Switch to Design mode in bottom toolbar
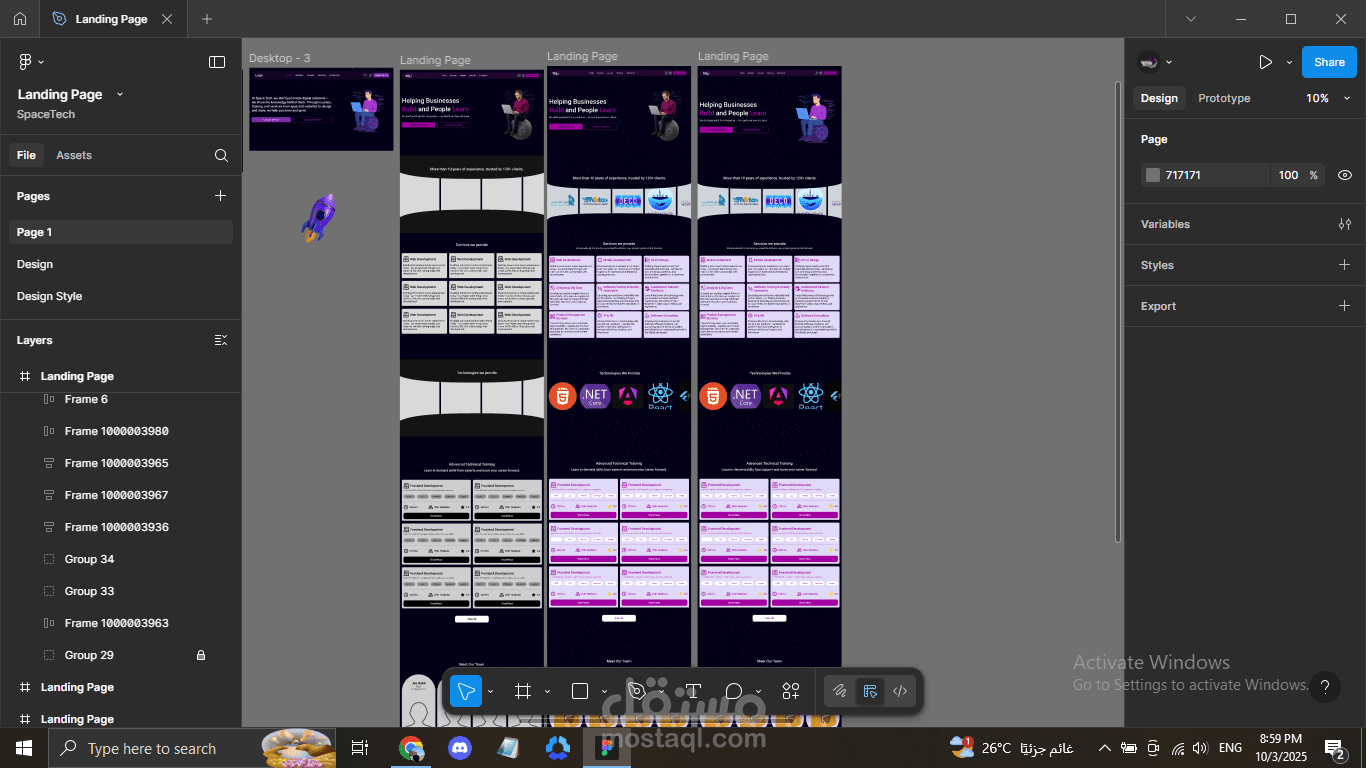The height and width of the screenshot is (768, 1369). point(870,691)
